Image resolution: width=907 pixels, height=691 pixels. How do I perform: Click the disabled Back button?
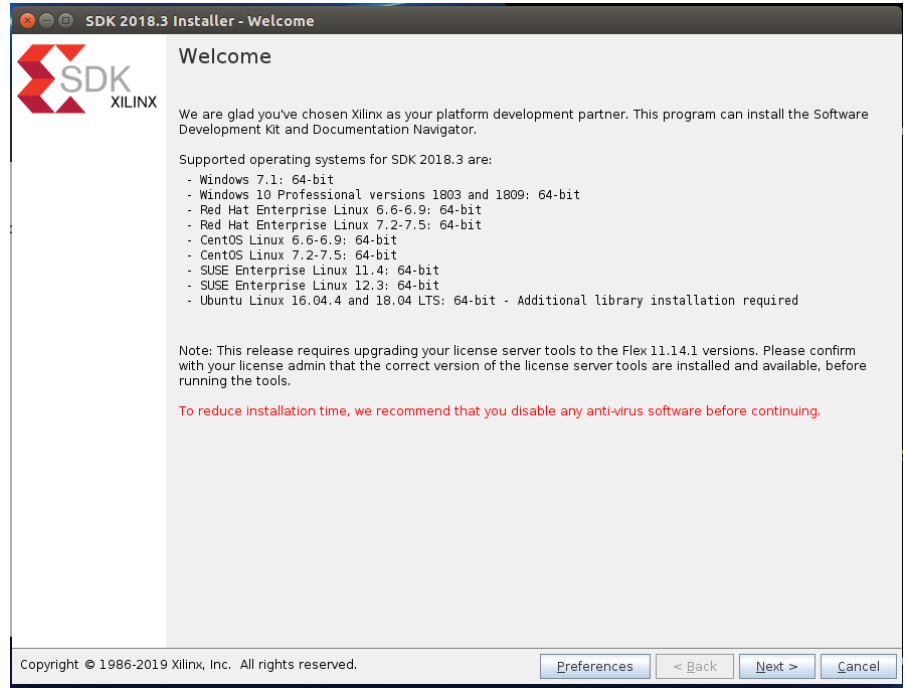tap(695, 666)
